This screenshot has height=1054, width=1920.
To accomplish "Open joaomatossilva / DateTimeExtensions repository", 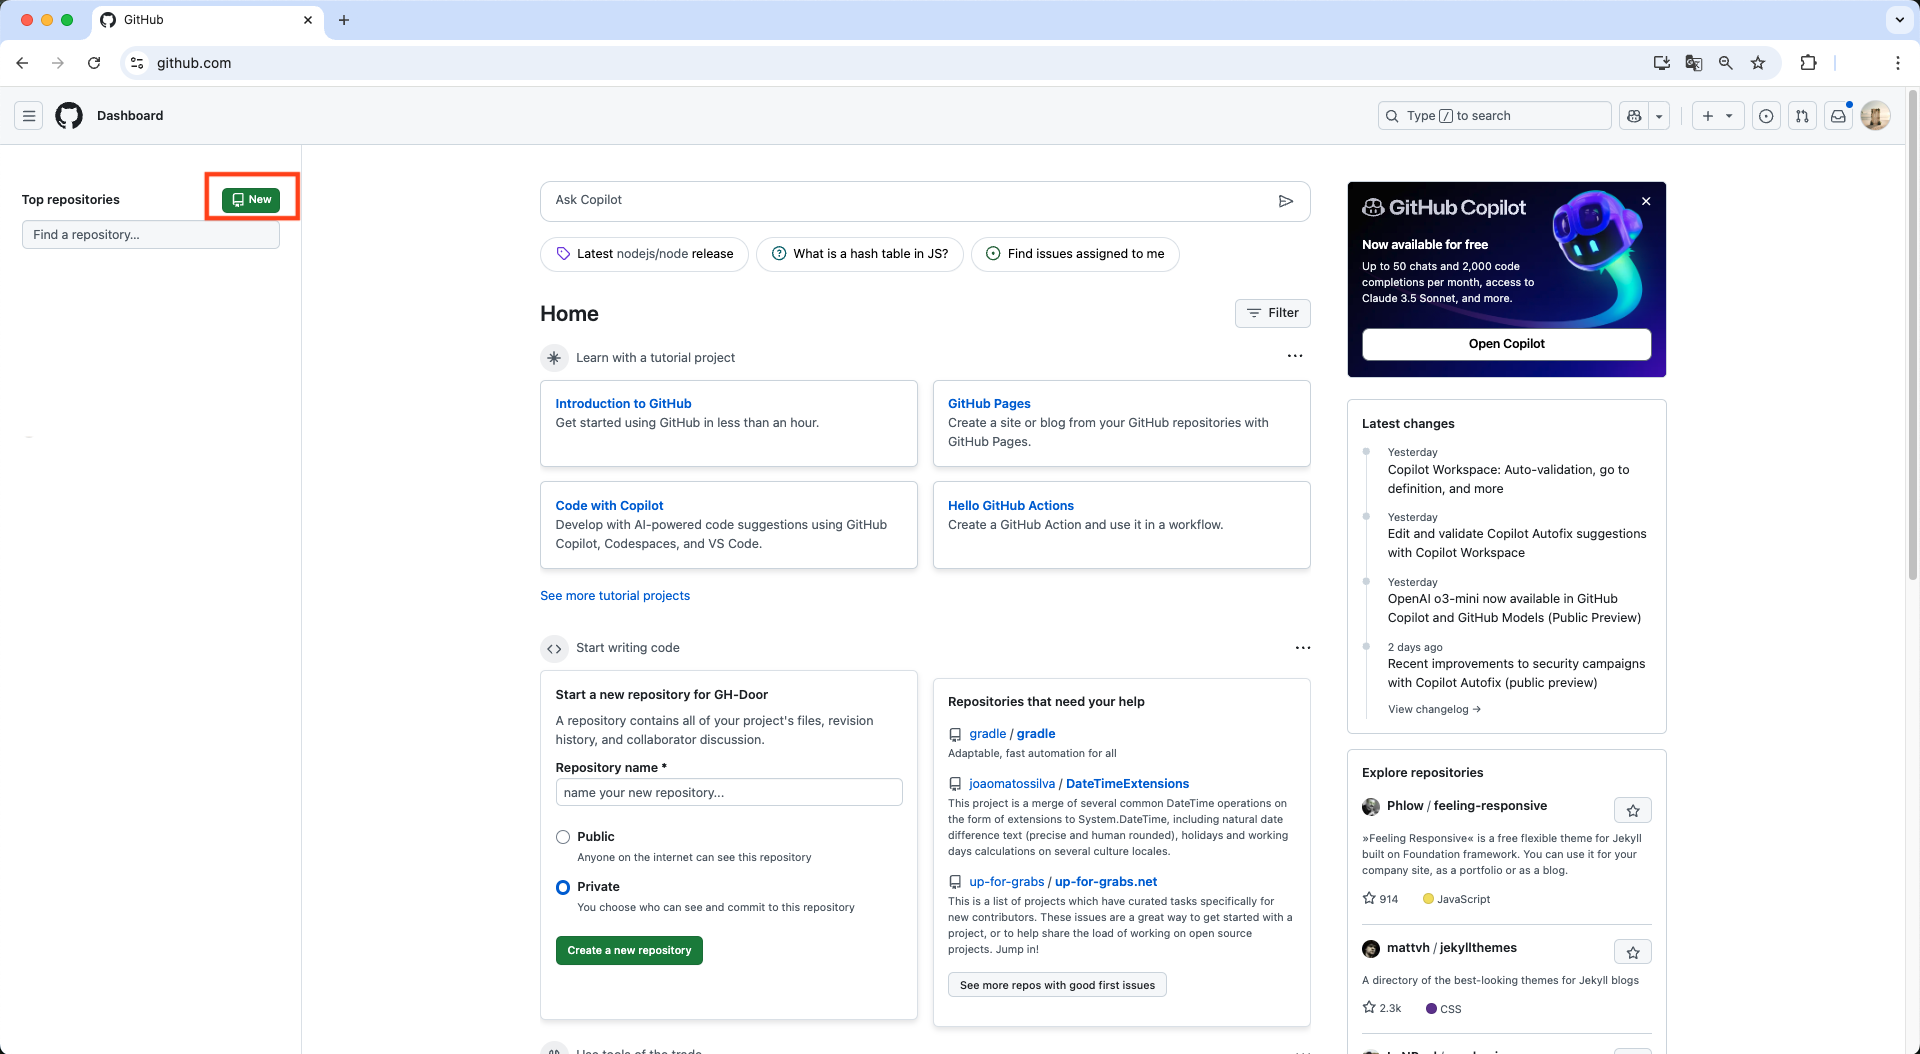I will point(1079,784).
